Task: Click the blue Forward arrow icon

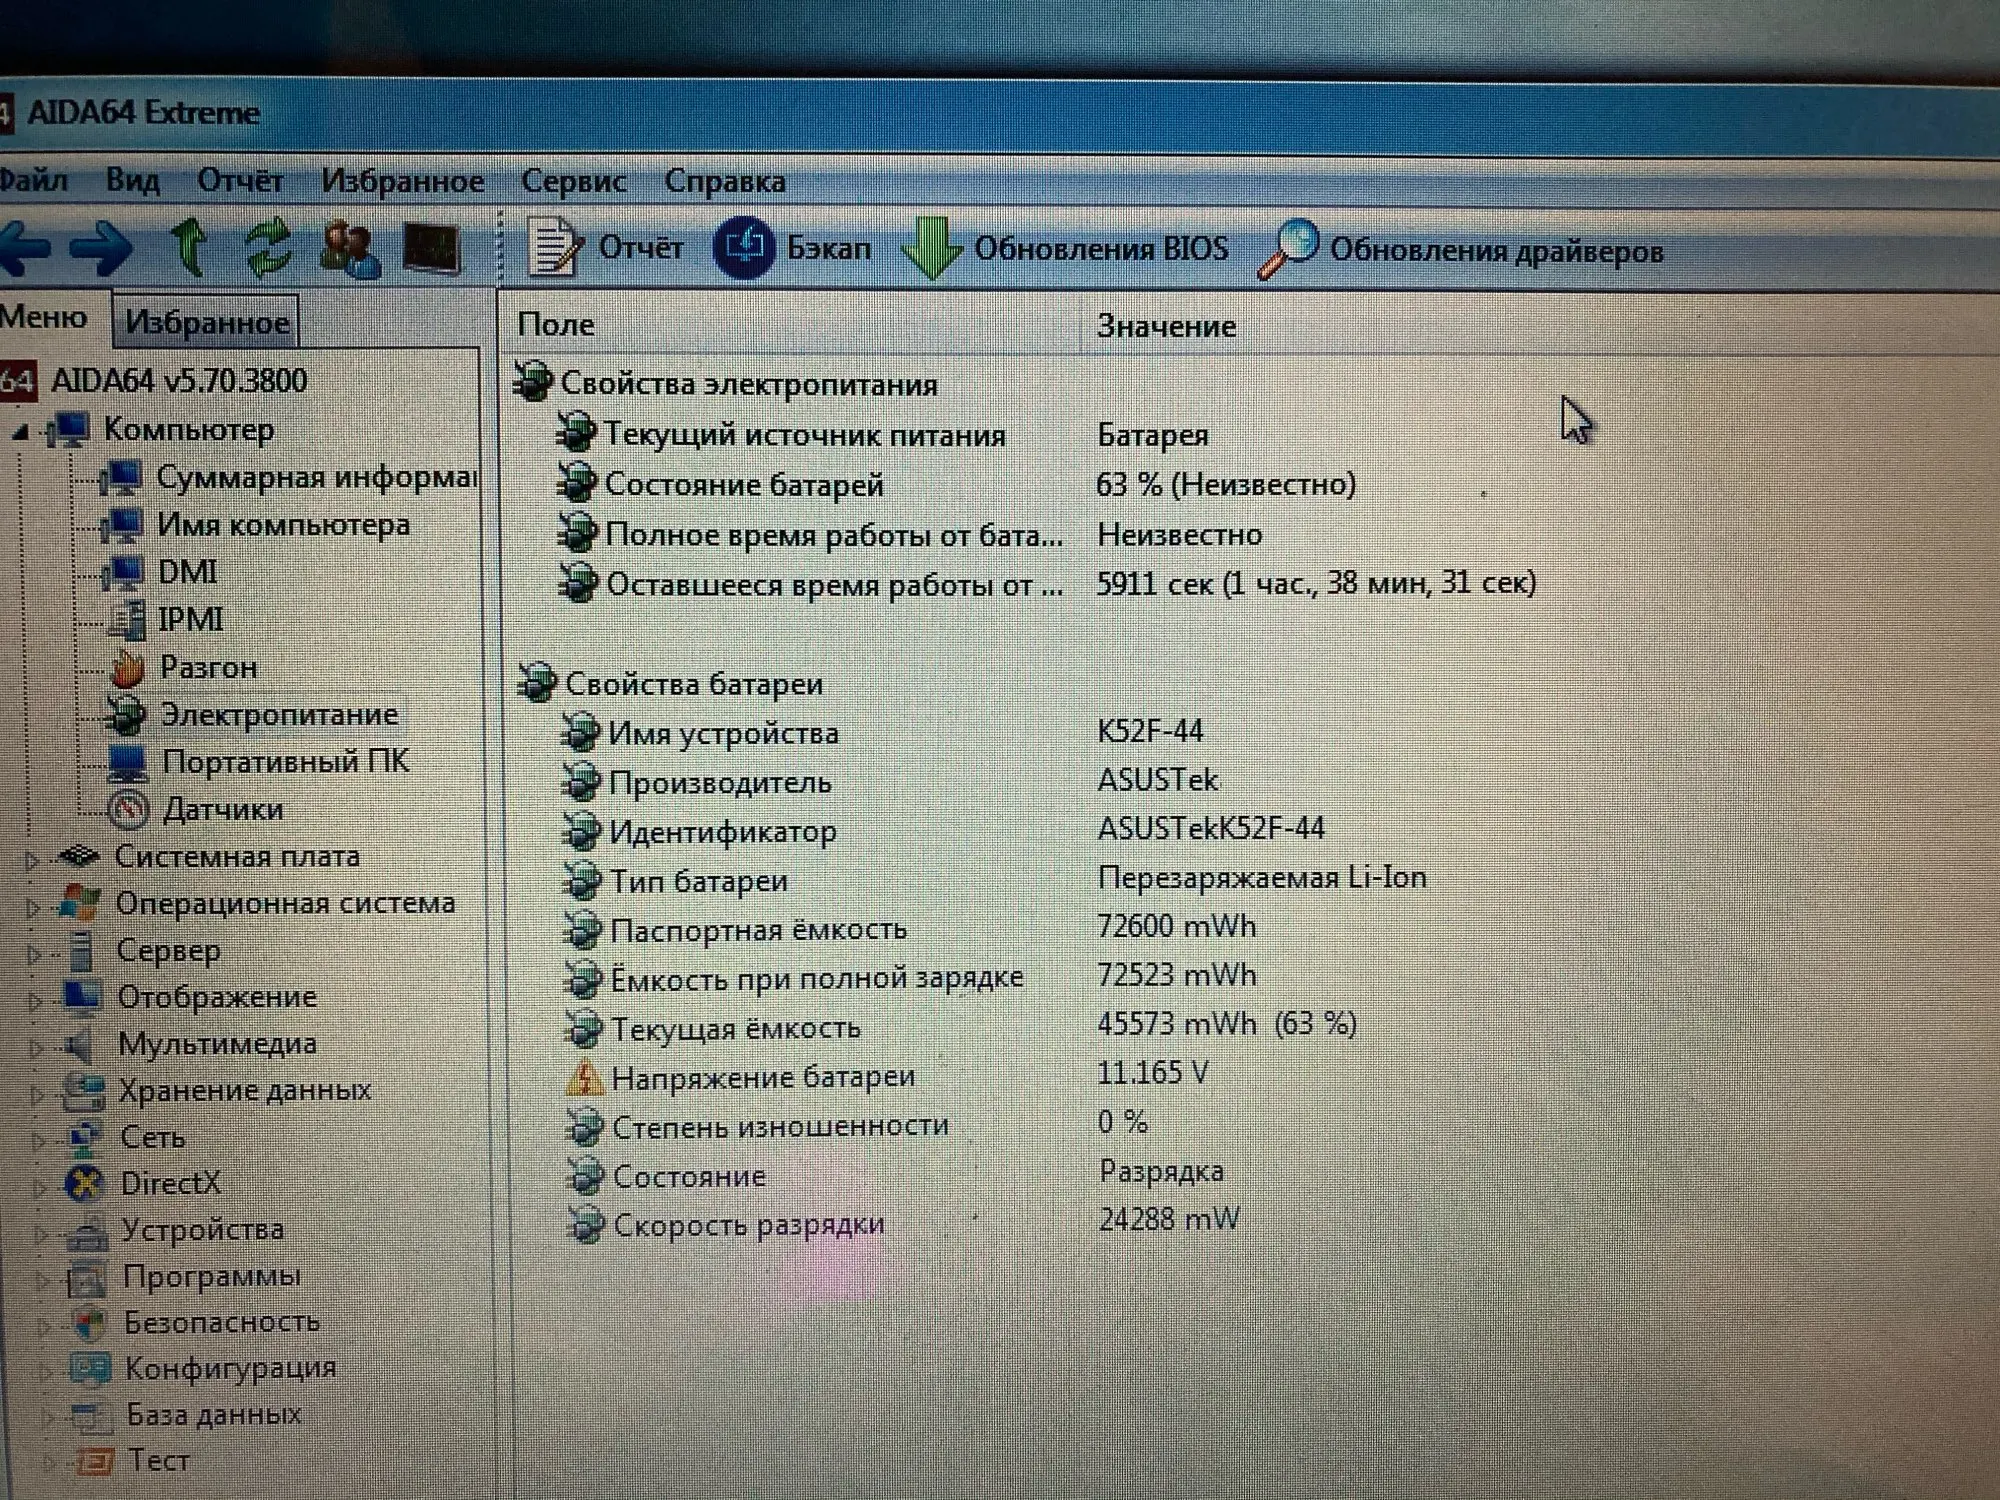Action: point(100,247)
